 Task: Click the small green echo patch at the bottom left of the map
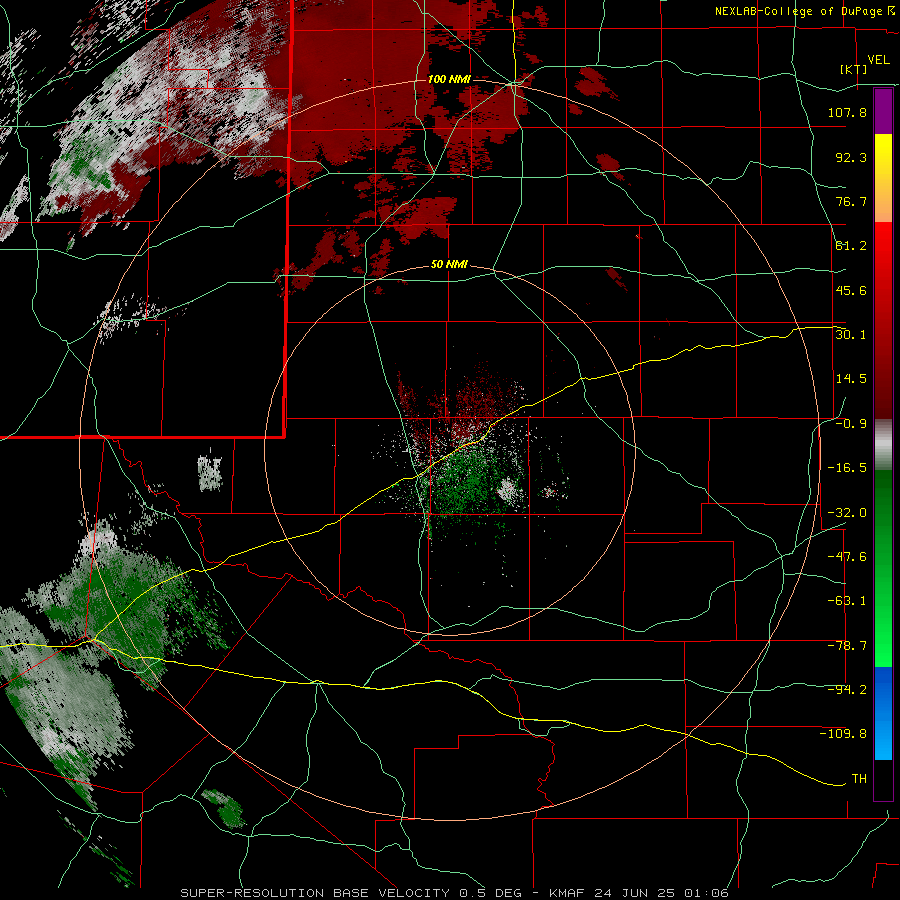pyautogui.click(x=225, y=807)
